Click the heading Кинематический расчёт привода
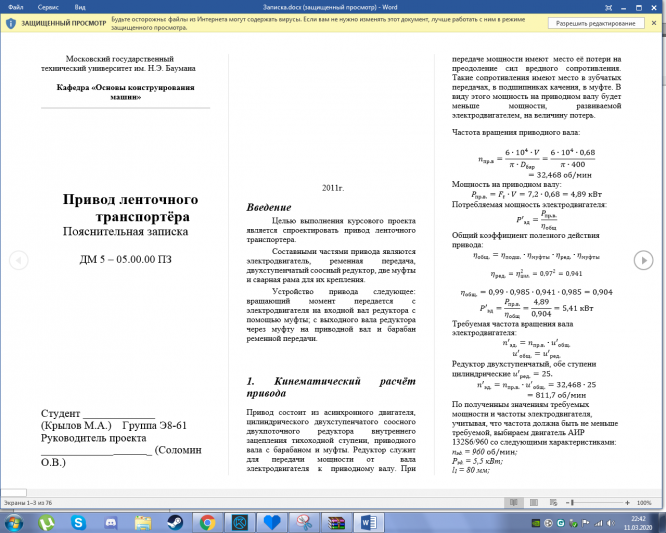 (x=331, y=387)
